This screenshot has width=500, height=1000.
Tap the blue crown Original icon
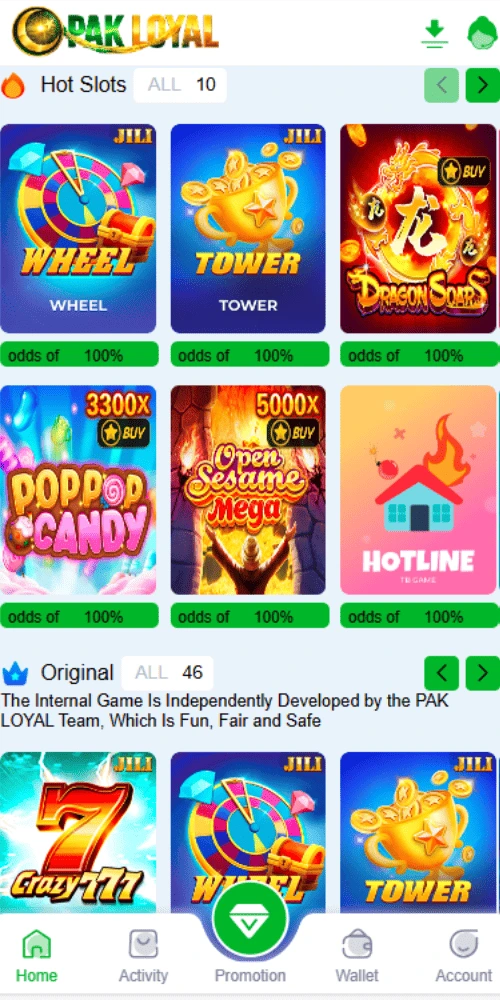point(15,673)
